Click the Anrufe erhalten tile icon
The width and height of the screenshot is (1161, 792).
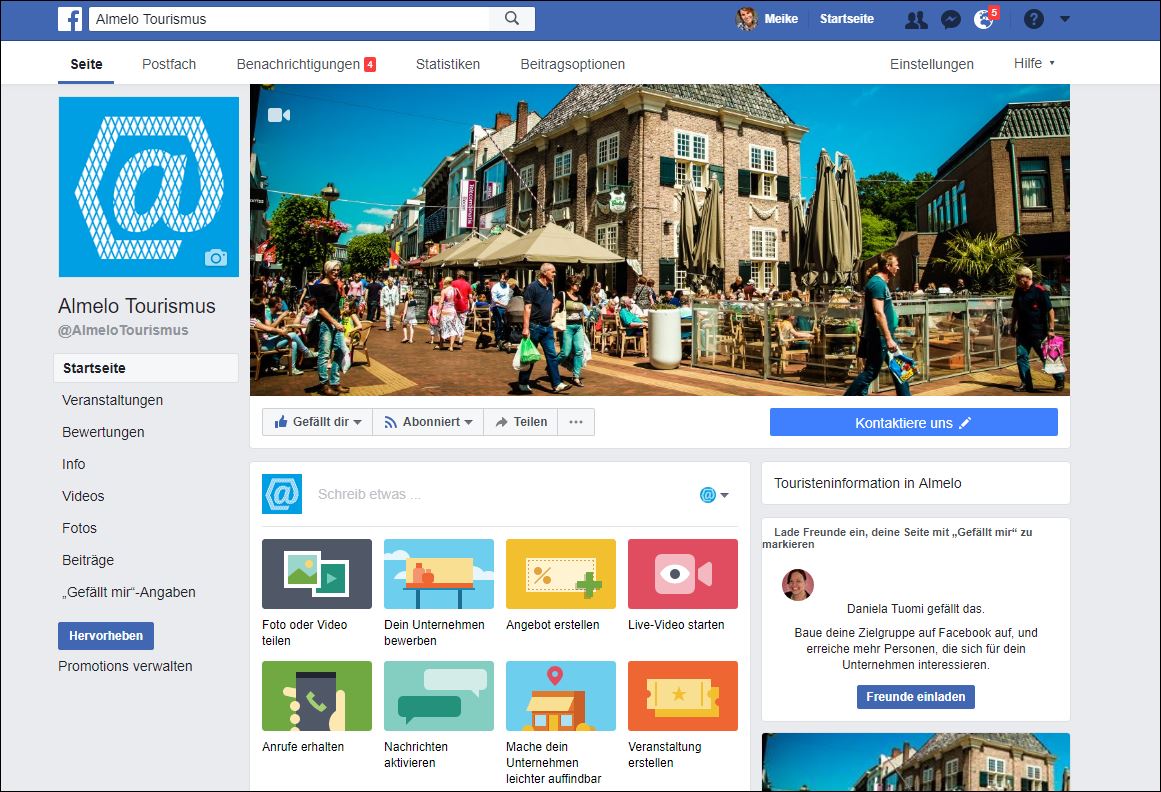pyautogui.click(x=317, y=696)
